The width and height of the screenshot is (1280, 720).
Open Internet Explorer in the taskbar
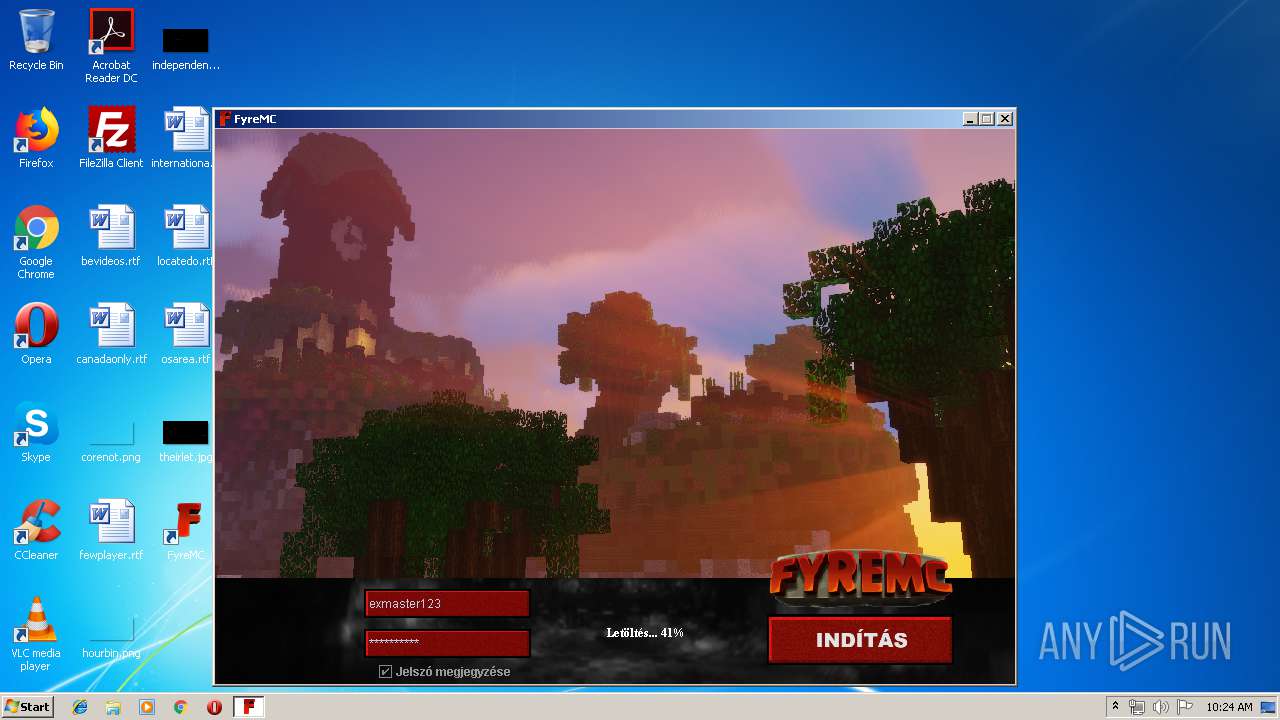click(x=80, y=707)
